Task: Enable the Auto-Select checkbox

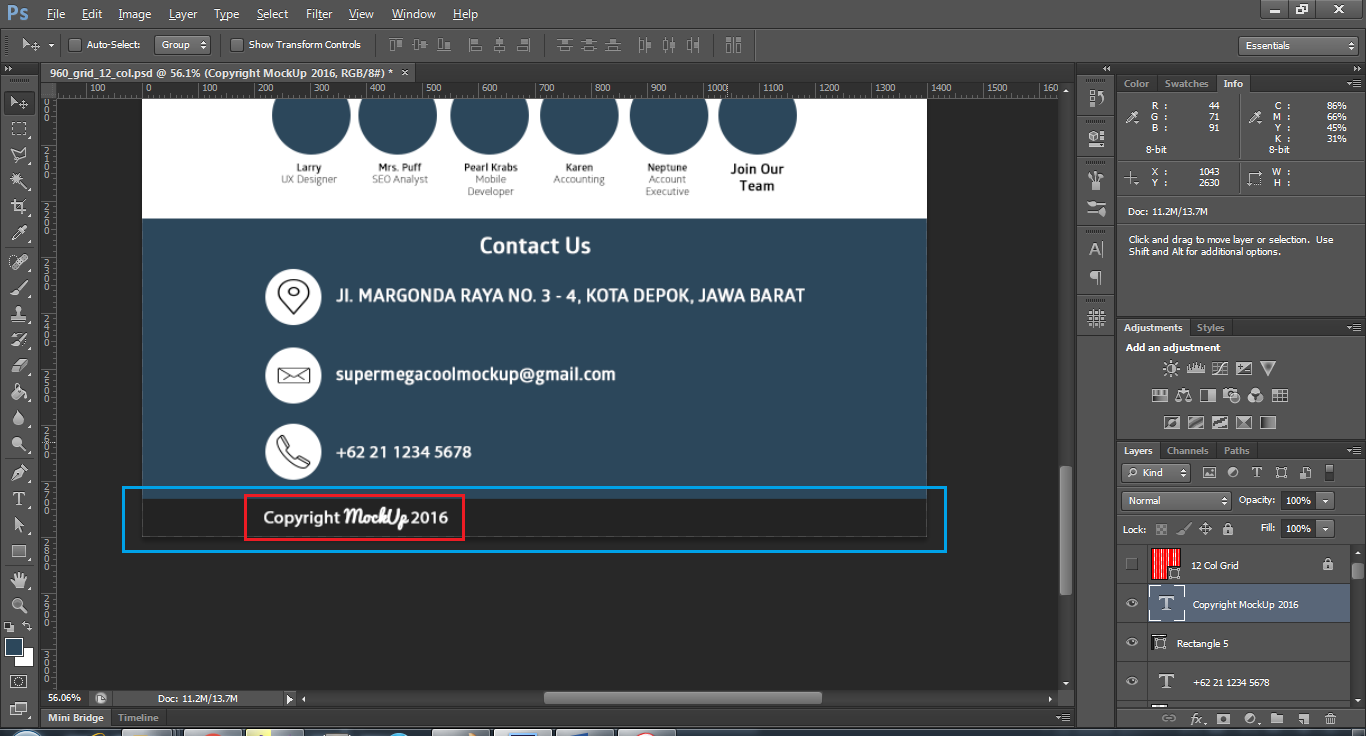Action: tap(74, 44)
